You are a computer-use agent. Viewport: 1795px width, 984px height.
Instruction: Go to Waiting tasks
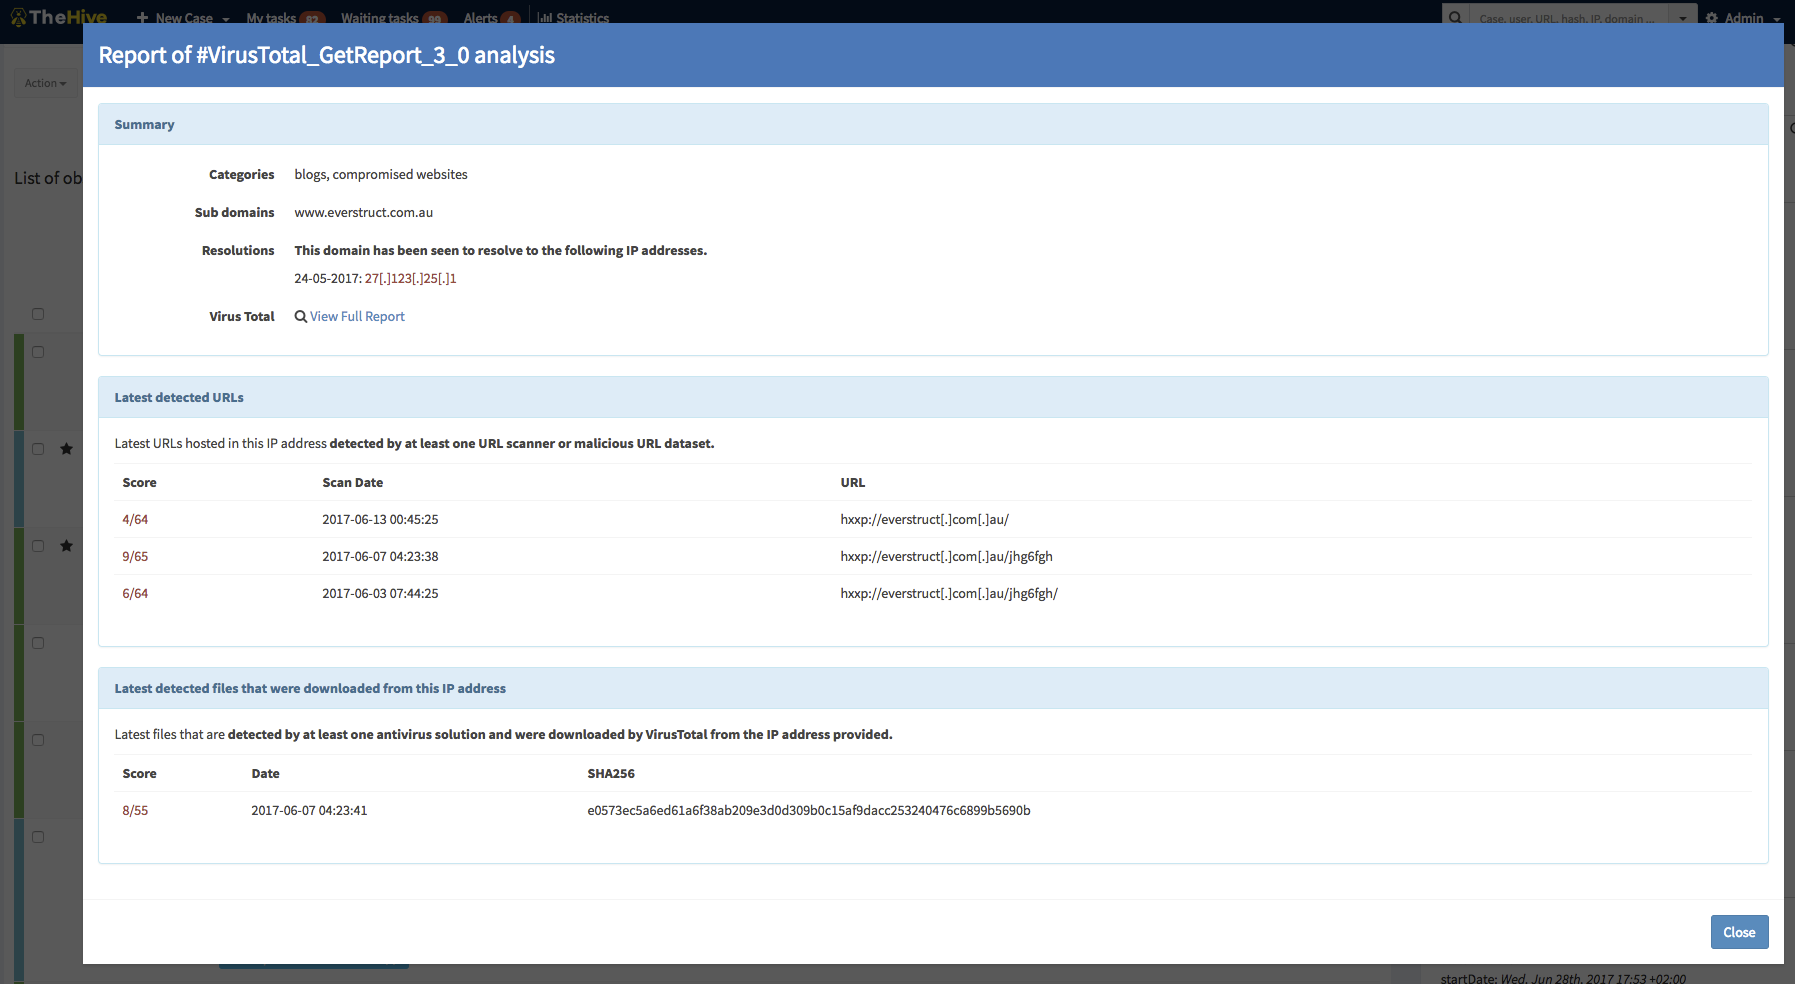(x=379, y=18)
